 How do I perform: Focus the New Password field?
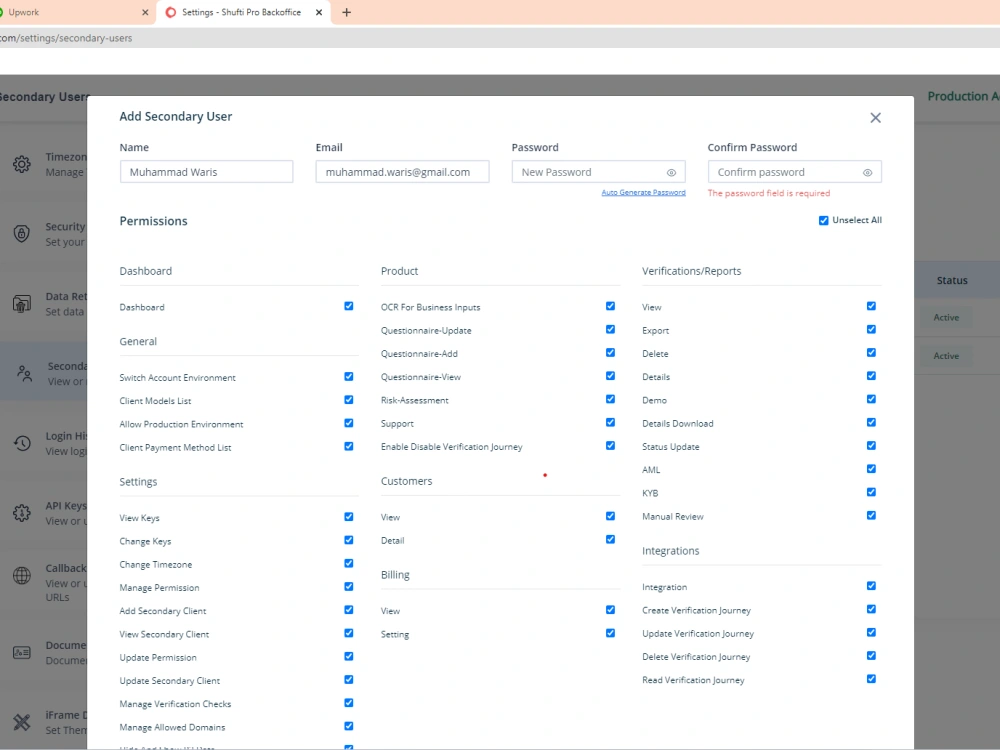pos(598,172)
